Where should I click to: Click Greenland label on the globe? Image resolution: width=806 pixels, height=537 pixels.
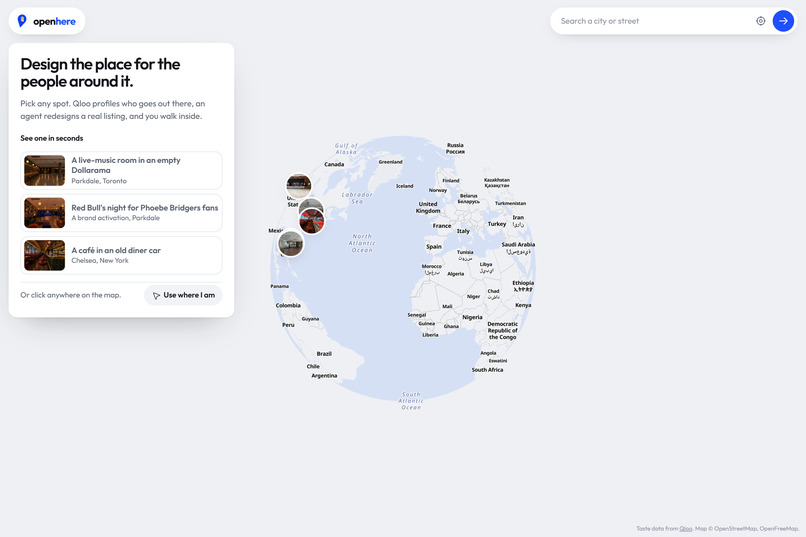point(391,162)
